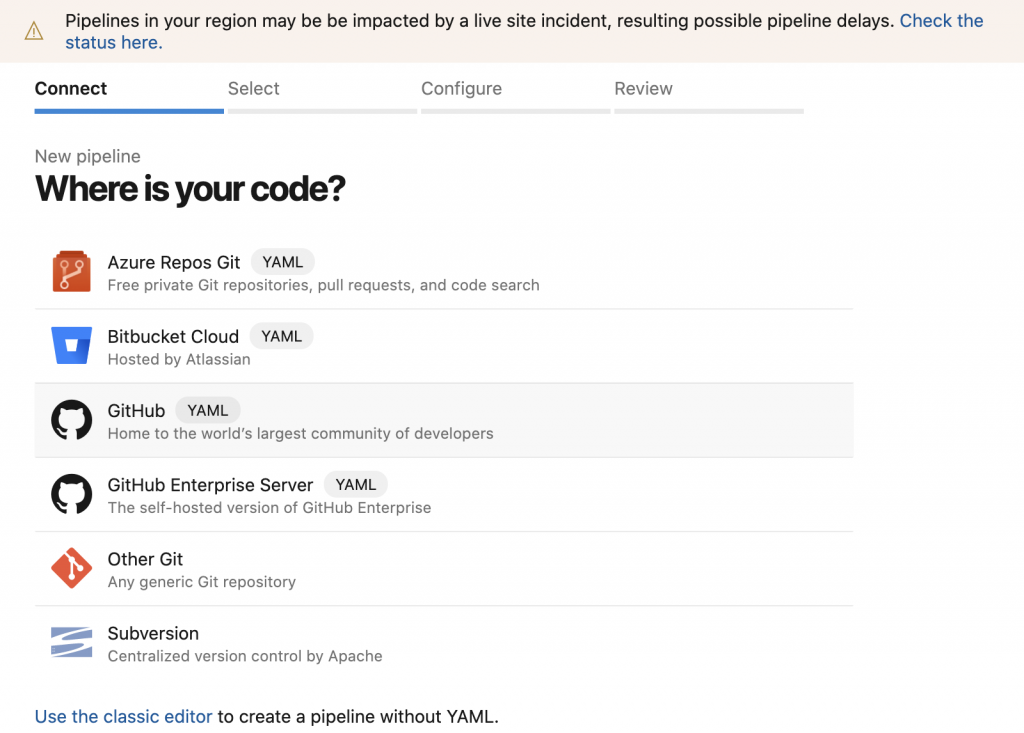Open the 'Check the status here' link
This screenshot has width=1024, height=733.
pos(940,21)
